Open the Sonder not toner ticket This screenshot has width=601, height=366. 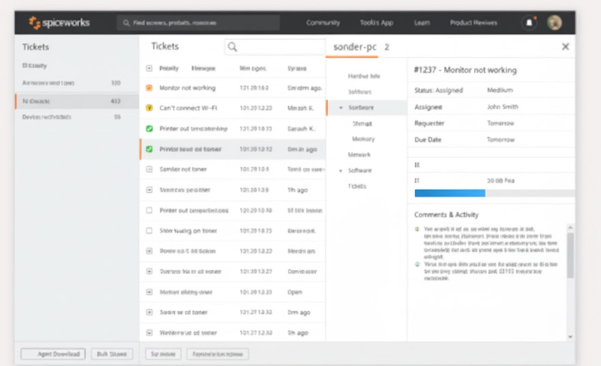[183, 169]
